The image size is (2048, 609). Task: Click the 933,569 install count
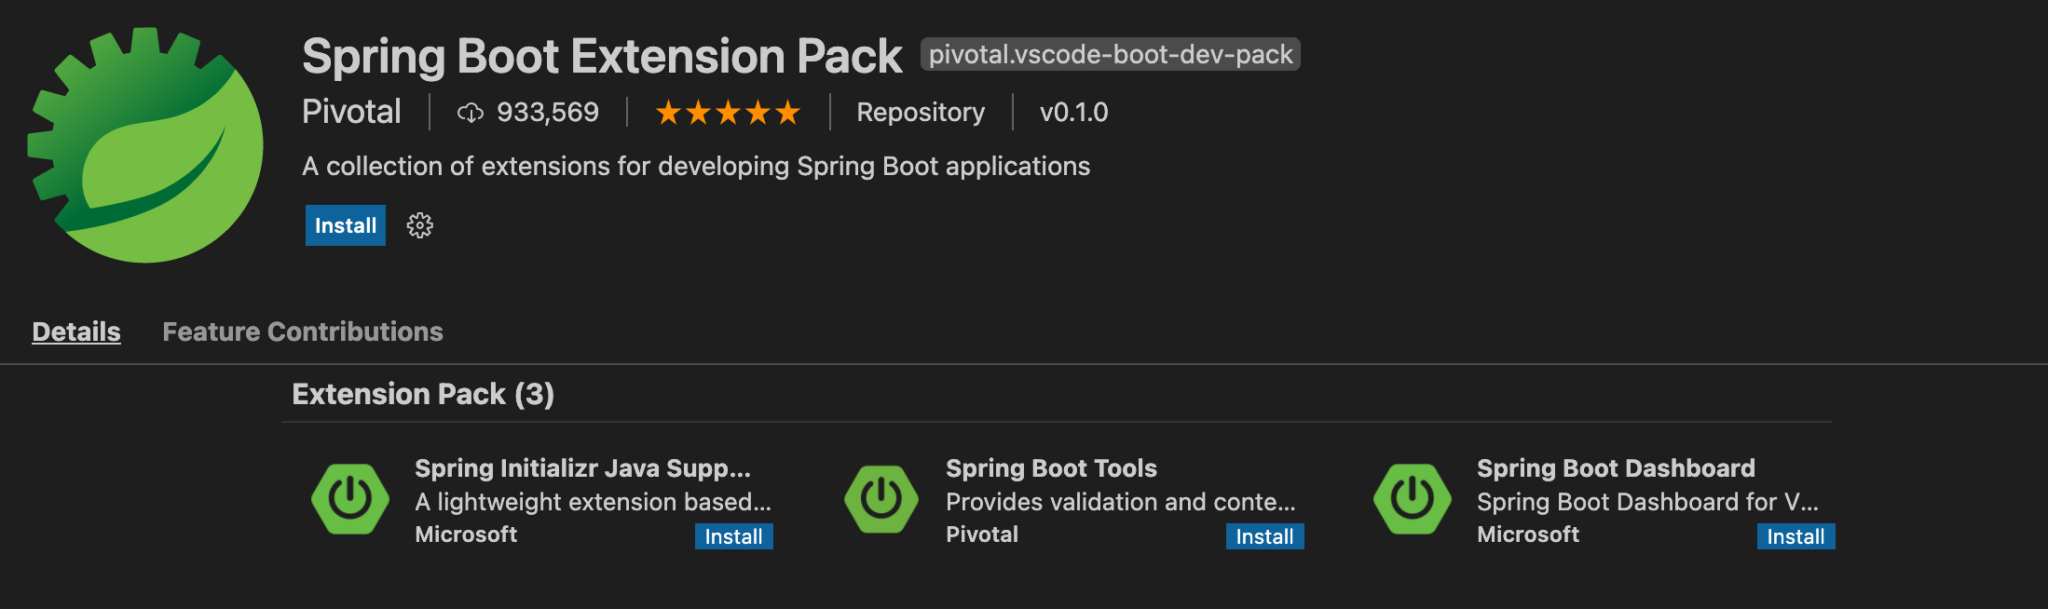pyautogui.click(x=548, y=113)
